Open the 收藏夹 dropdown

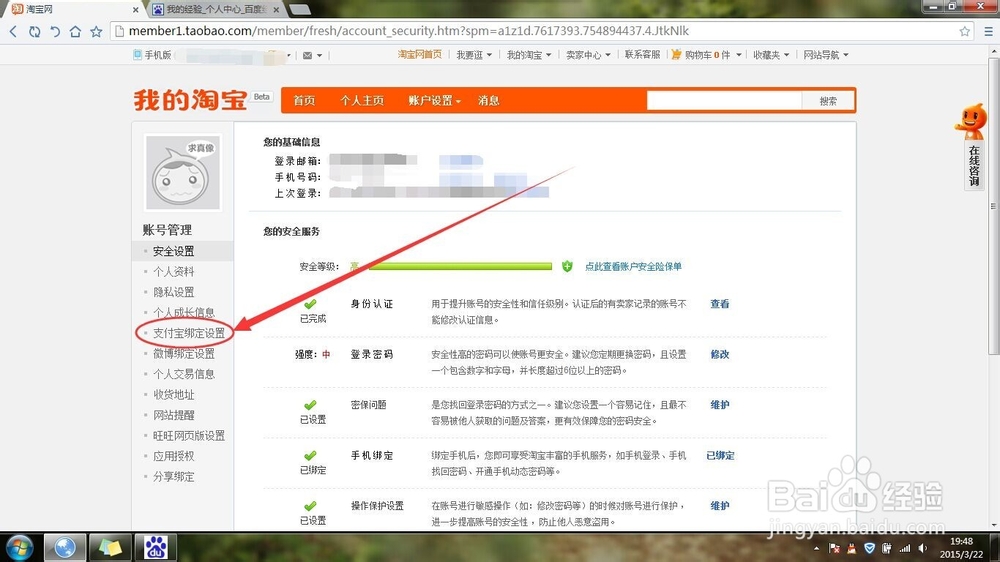coord(771,55)
